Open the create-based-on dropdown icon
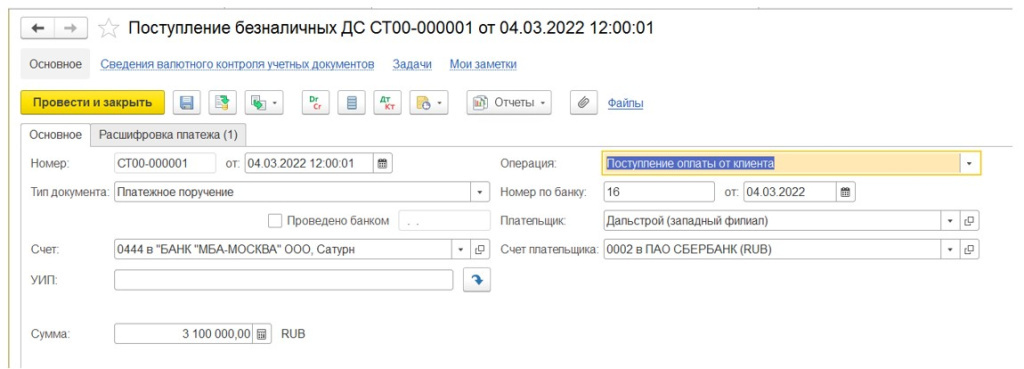The width and height of the screenshot is (1024, 369). pos(264,103)
